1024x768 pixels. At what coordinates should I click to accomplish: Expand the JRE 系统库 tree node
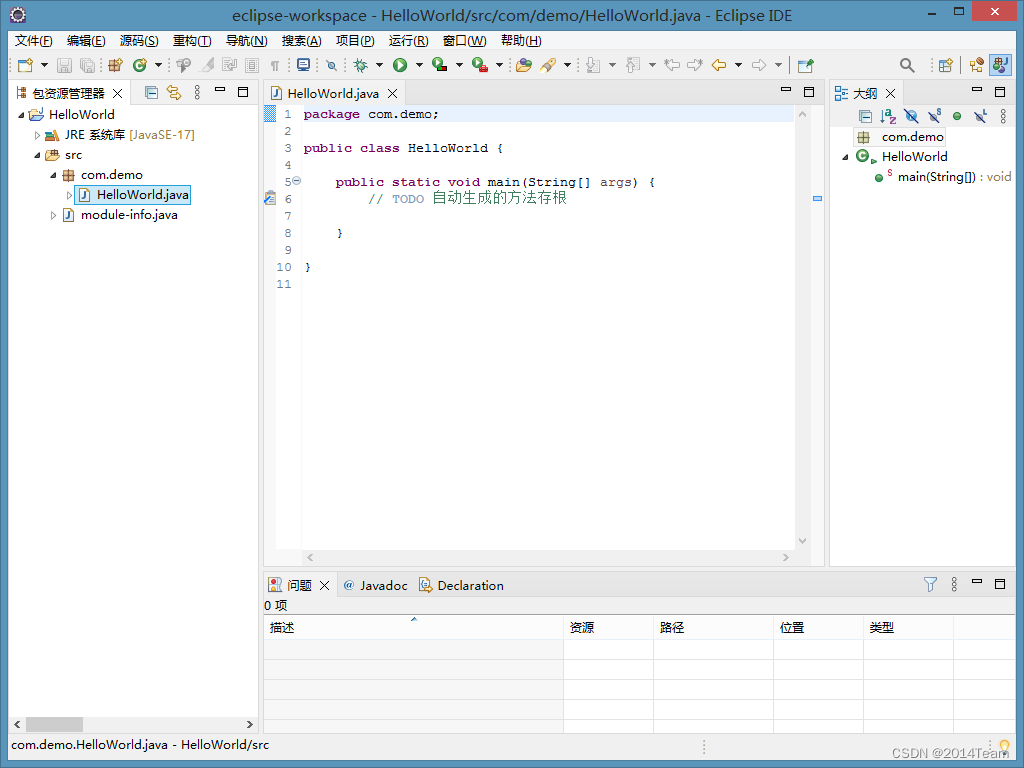[38, 135]
